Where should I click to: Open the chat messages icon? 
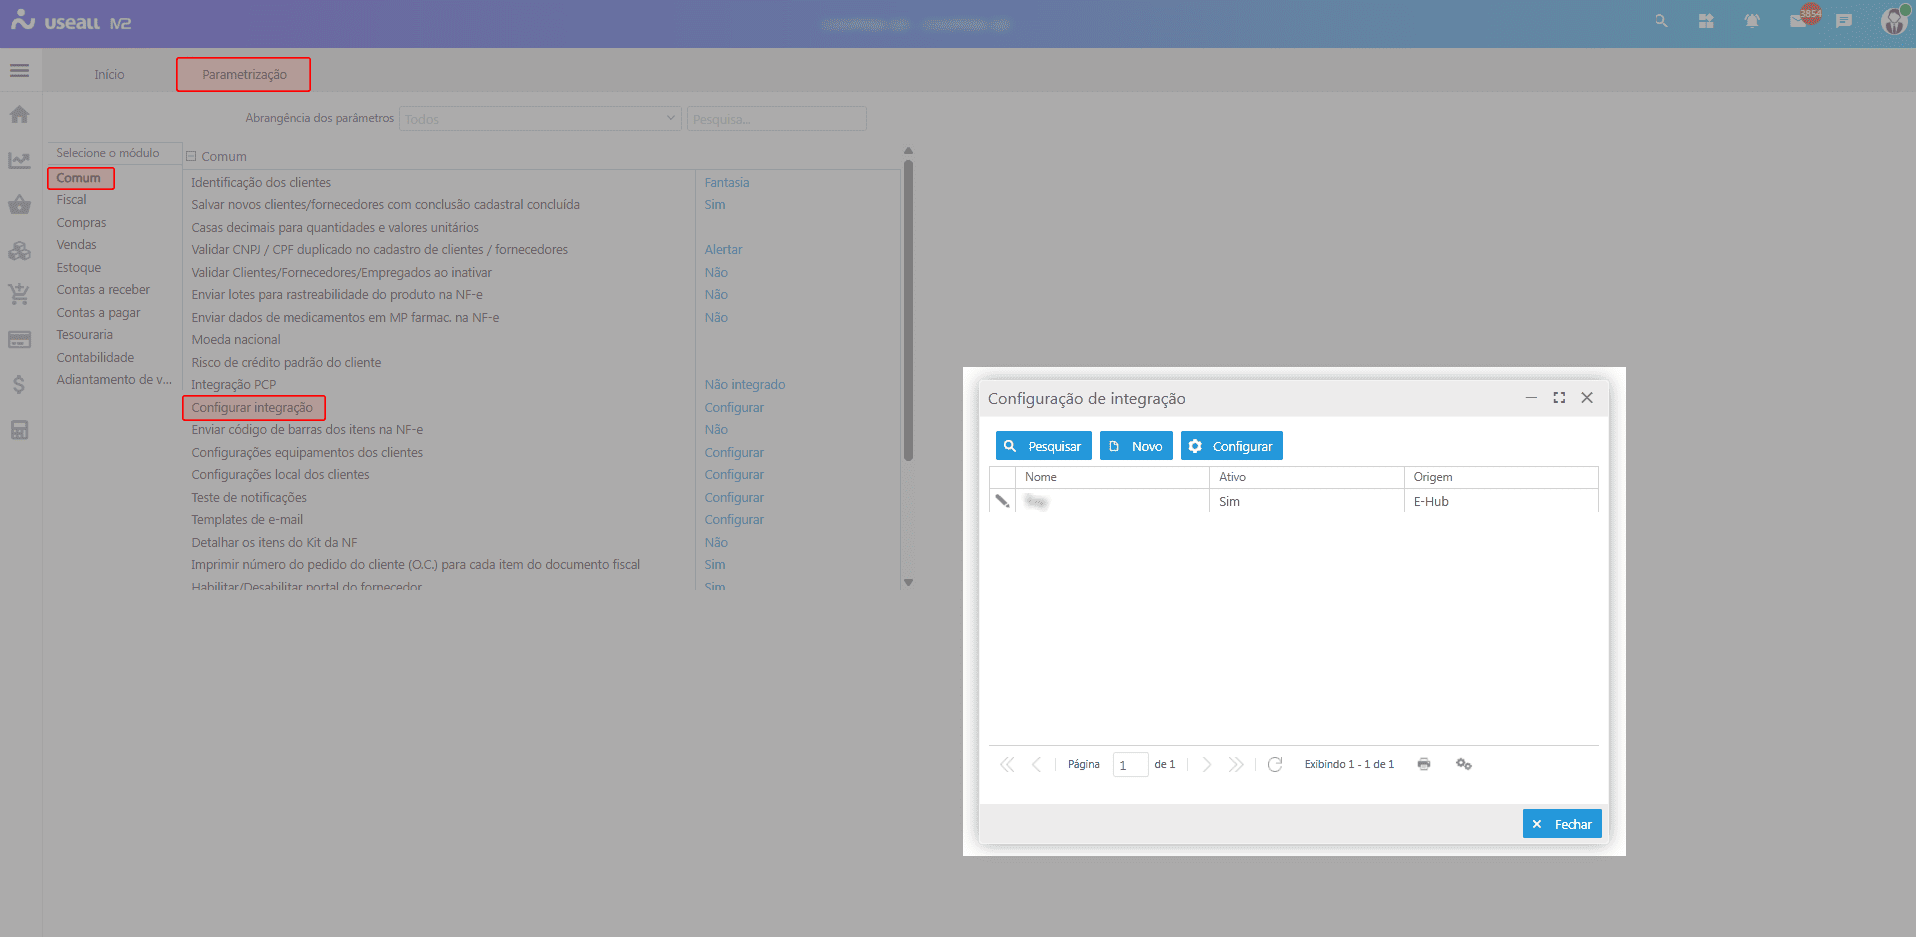(1844, 21)
